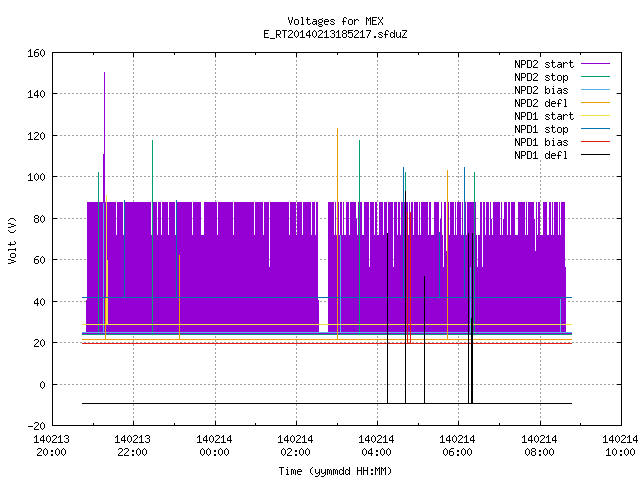This screenshot has width=640, height=480.
Task: Select the NPD2 stop legend label
Action: tap(541, 77)
